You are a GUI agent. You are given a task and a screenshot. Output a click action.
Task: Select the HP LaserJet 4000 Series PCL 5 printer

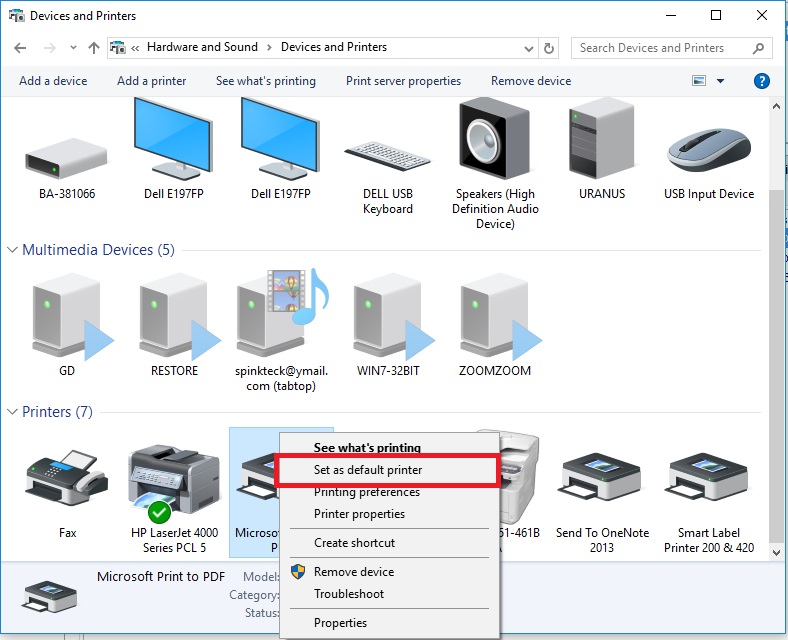click(173, 483)
